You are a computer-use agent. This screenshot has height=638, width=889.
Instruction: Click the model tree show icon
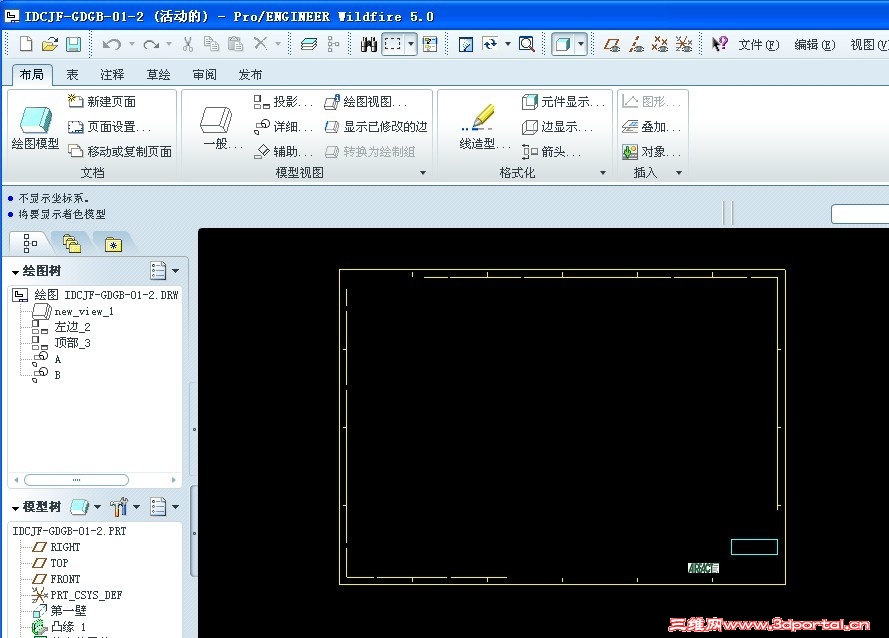(80, 506)
